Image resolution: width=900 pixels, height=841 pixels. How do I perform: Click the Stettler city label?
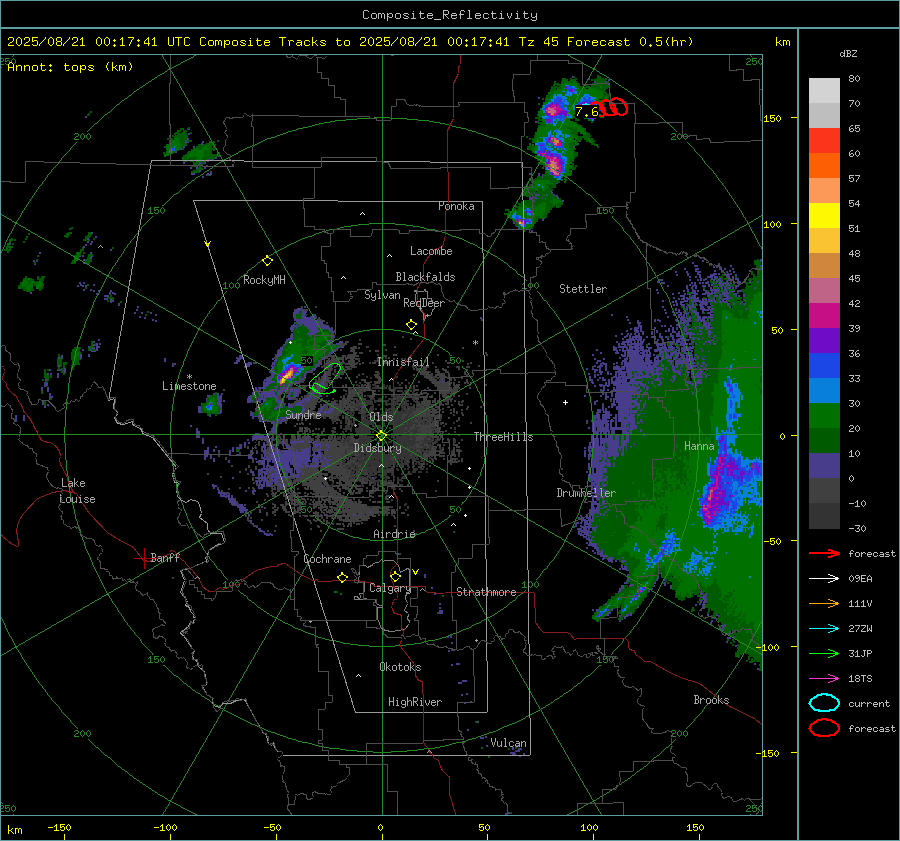point(583,289)
